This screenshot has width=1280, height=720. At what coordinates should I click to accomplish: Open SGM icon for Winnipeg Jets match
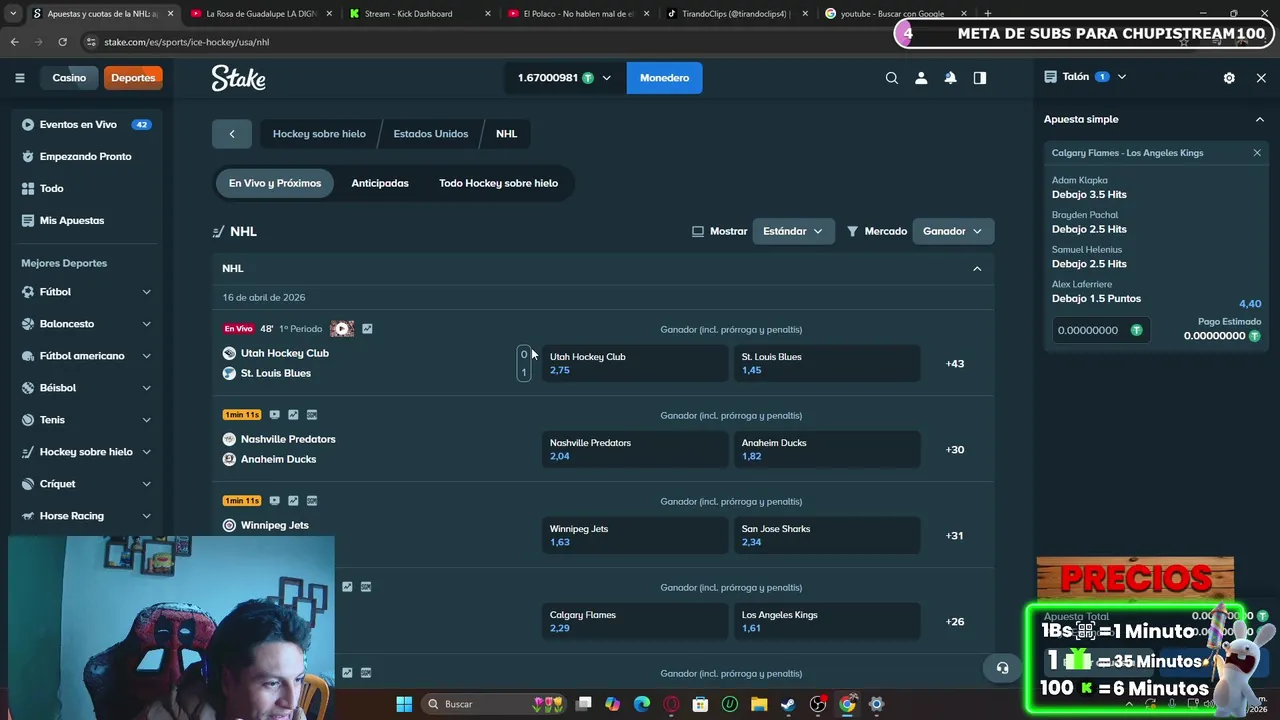click(x=312, y=501)
